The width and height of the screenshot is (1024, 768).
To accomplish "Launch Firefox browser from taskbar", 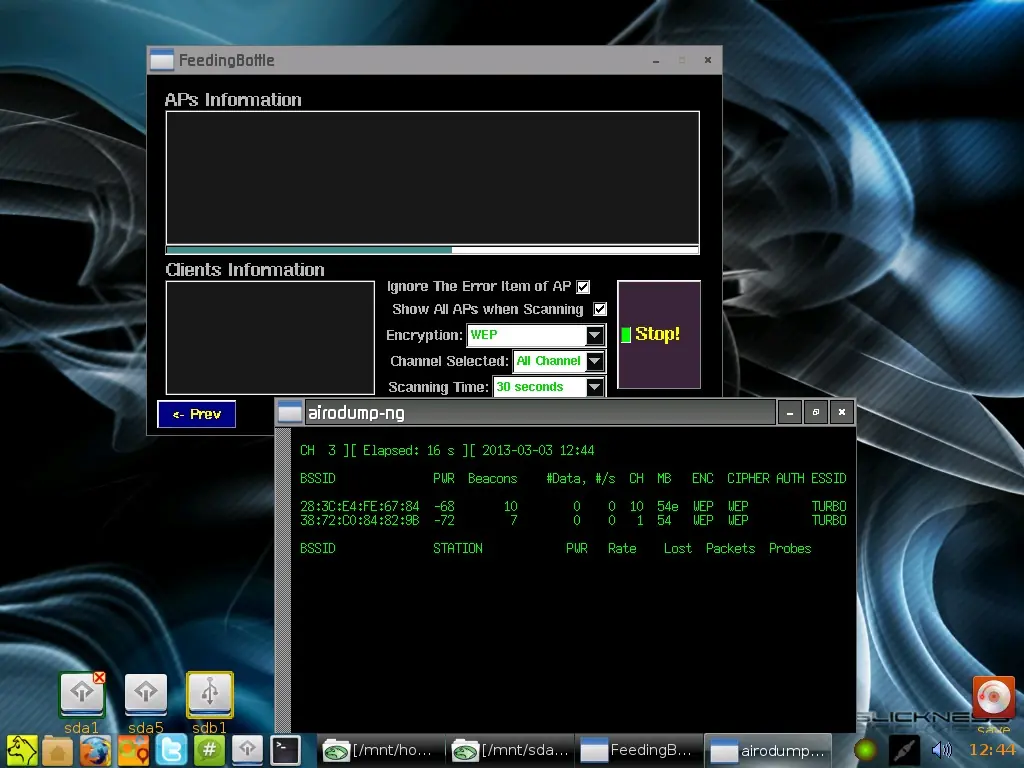I will (95, 750).
